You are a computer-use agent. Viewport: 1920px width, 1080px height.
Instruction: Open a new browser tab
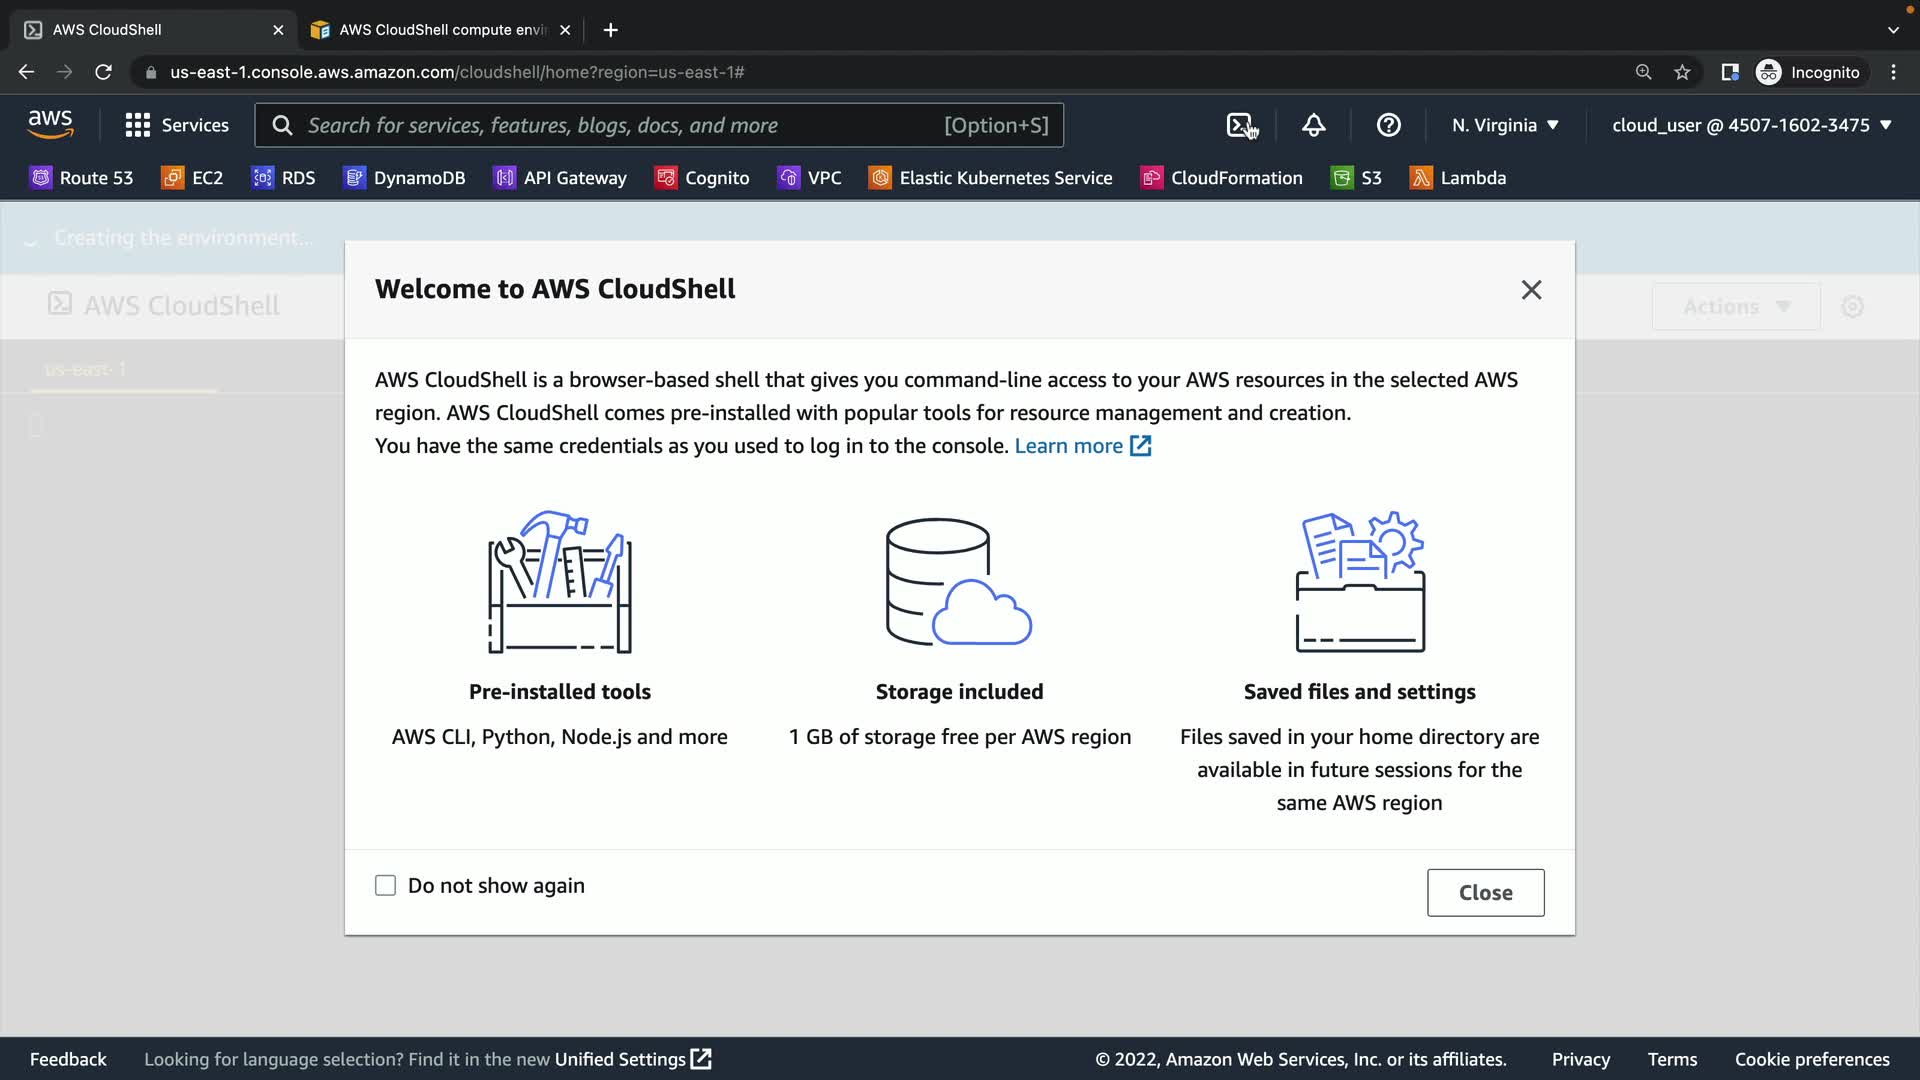(610, 30)
